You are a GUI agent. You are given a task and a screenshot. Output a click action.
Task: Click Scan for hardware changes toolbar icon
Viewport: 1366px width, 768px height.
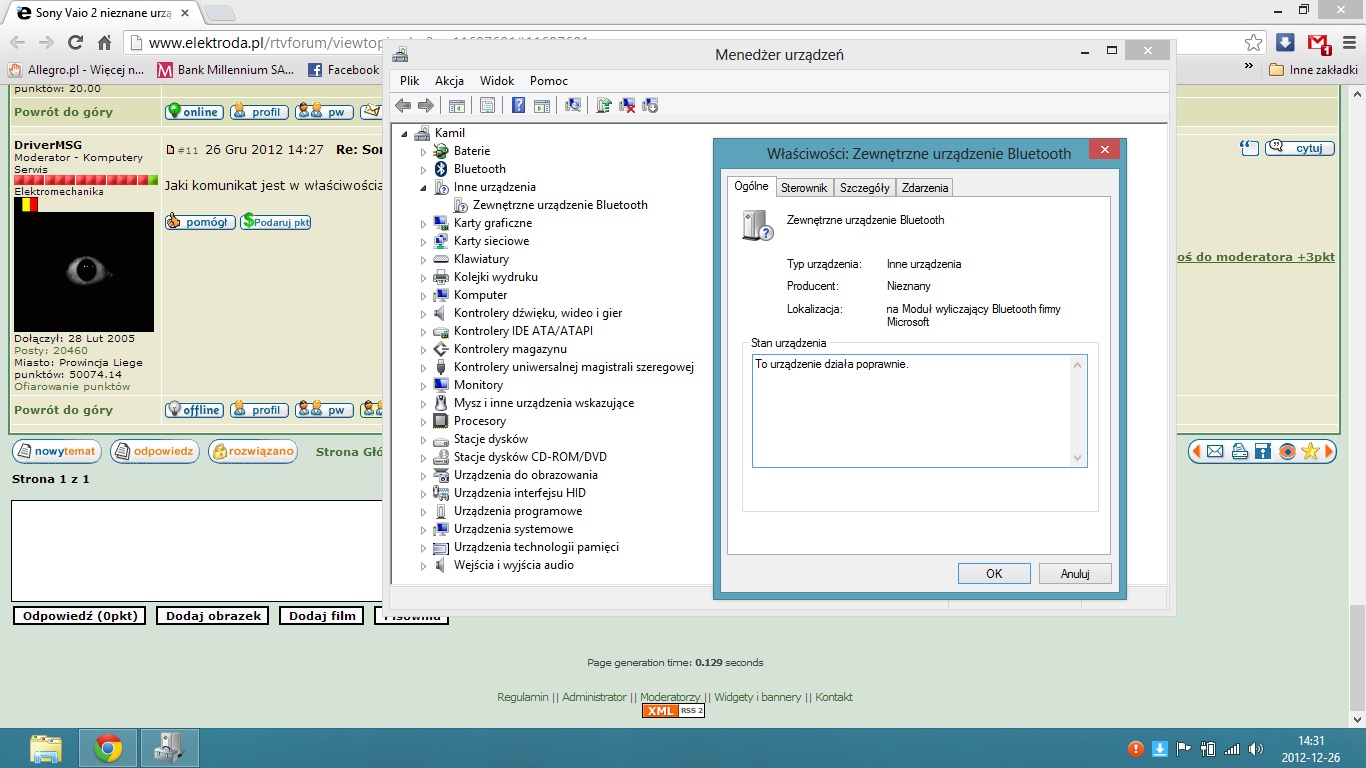(x=573, y=105)
